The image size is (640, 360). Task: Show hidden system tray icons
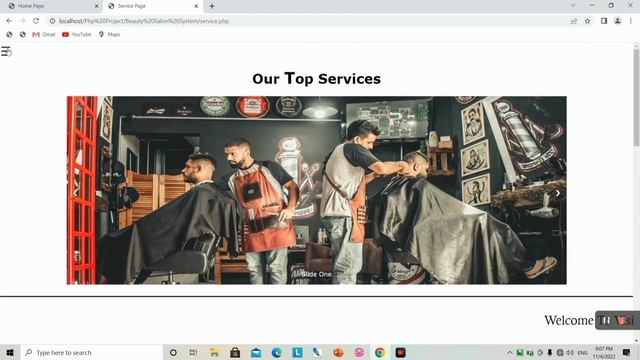tap(510, 353)
